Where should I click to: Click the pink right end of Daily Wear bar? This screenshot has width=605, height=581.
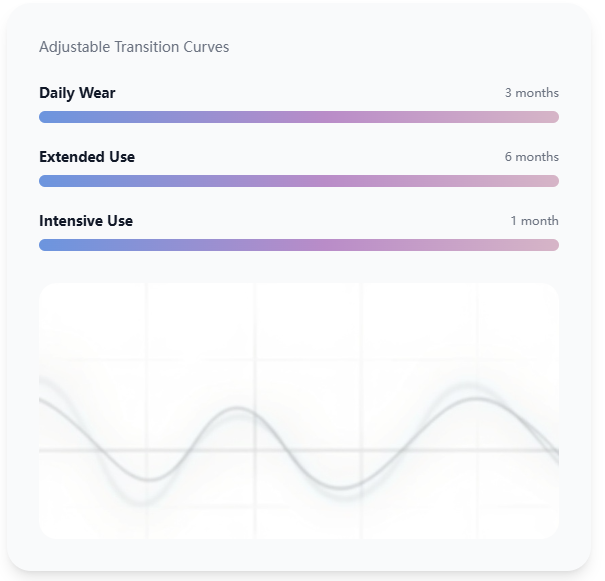550,117
